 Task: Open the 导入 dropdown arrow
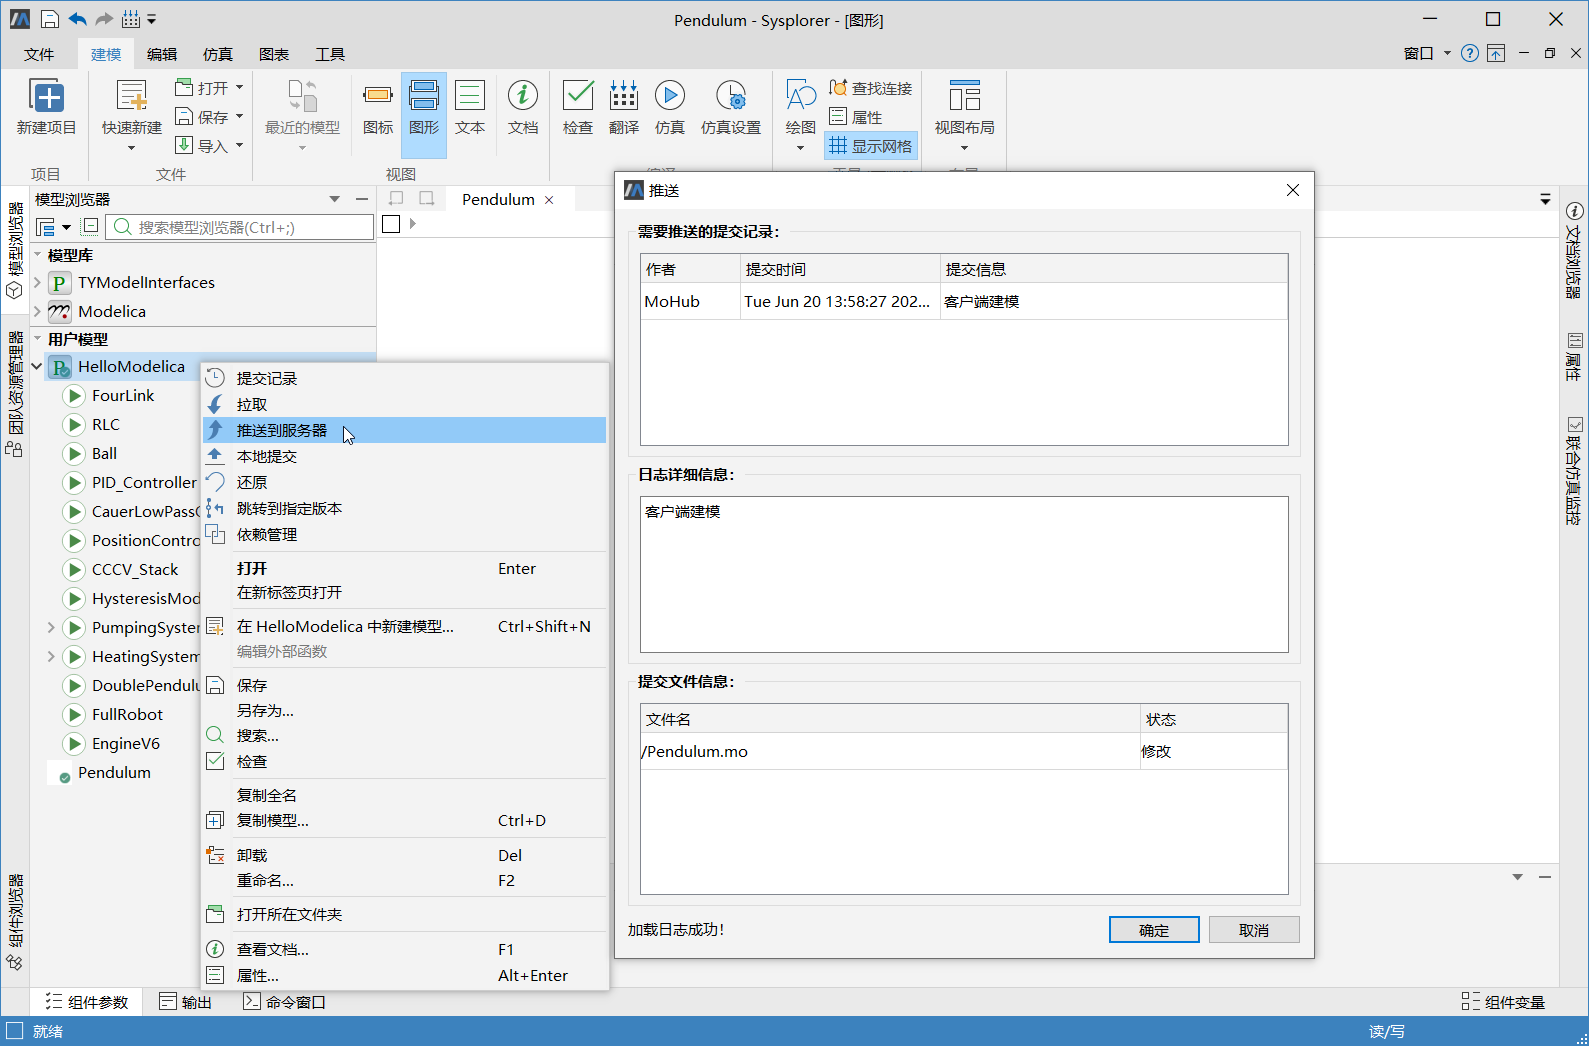(x=240, y=146)
